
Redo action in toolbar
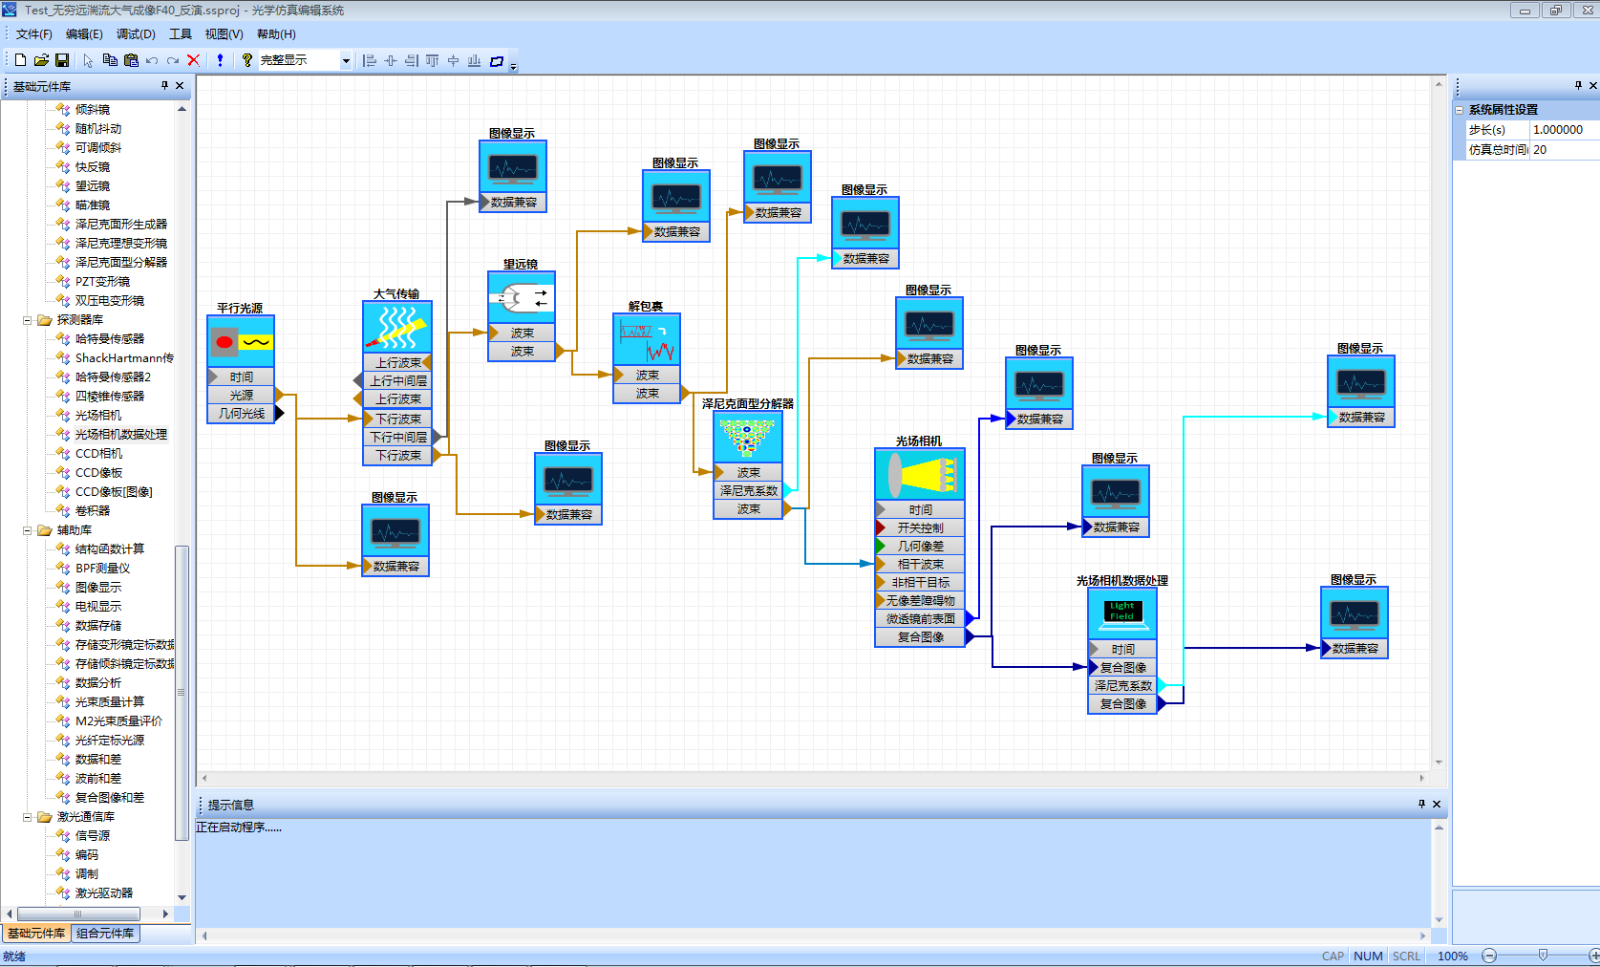click(173, 60)
